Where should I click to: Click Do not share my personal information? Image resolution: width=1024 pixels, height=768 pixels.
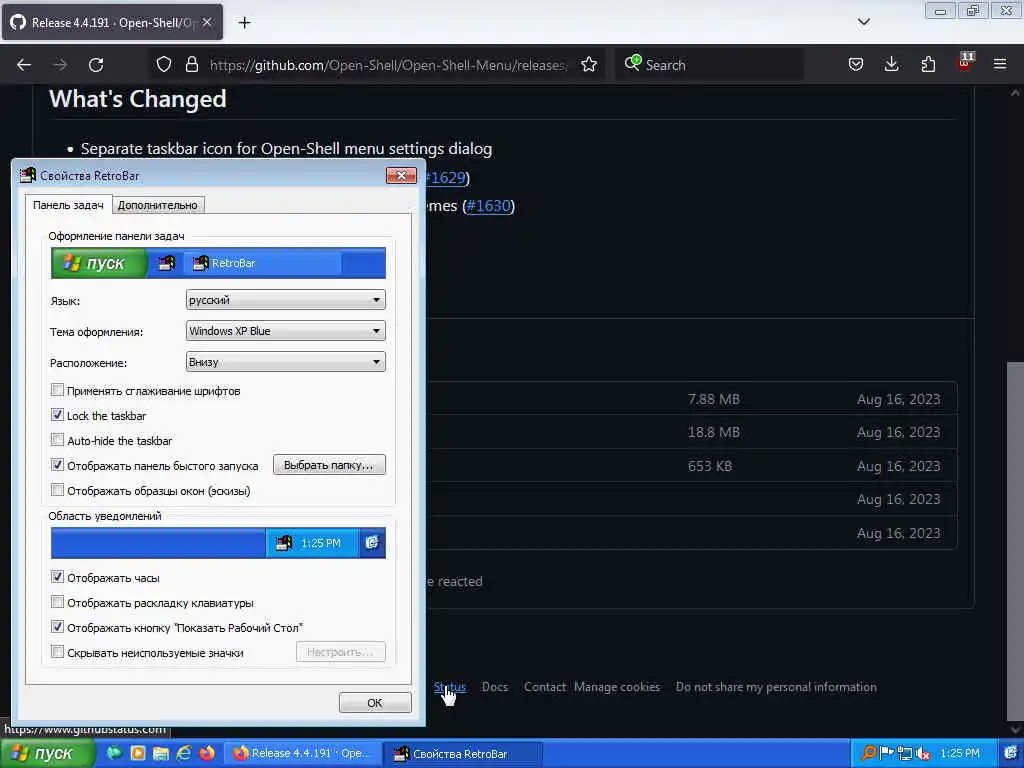click(776, 687)
